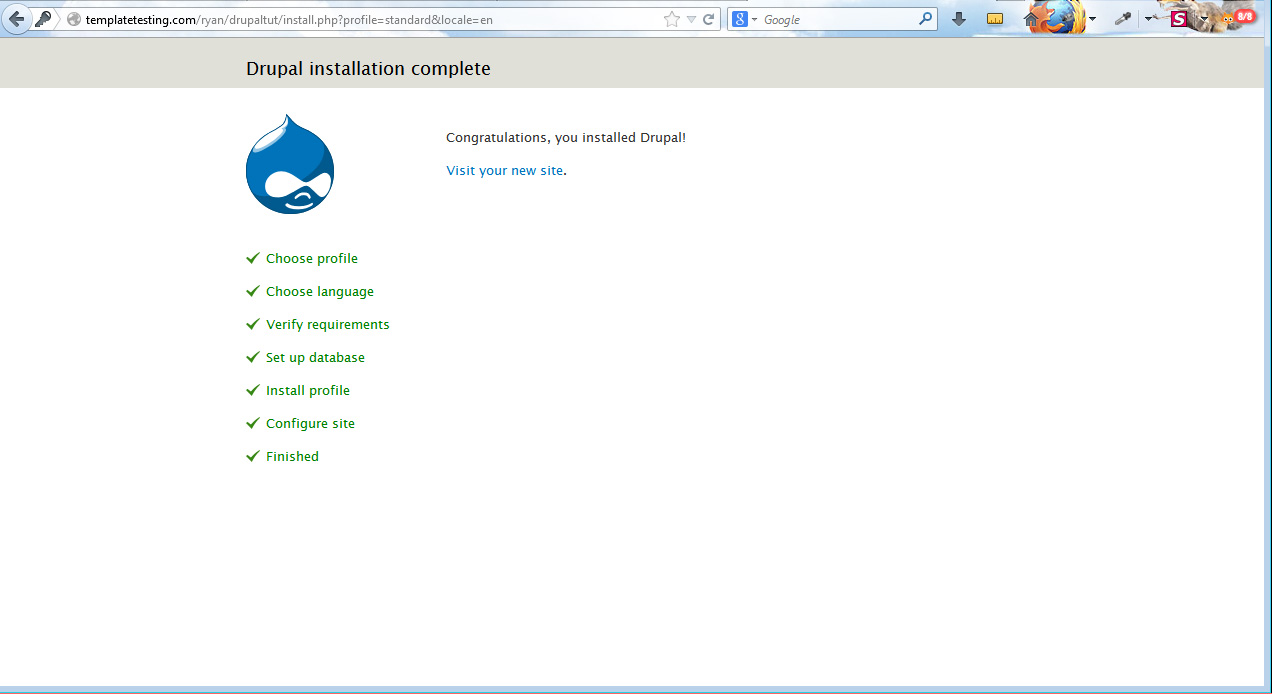Click the Drupal drop logo
The width and height of the screenshot is (1272, 694).
(290, 163)
